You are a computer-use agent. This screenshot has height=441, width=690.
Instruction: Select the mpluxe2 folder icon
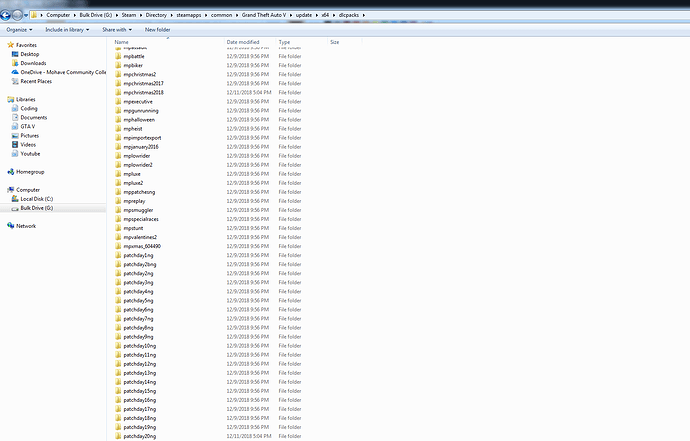pos(118,183)
